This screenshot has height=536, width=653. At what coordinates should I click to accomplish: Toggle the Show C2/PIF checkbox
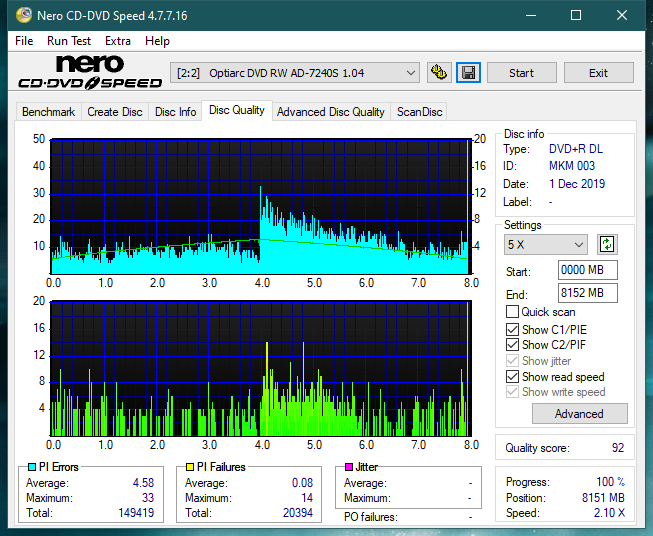point(512,345)
